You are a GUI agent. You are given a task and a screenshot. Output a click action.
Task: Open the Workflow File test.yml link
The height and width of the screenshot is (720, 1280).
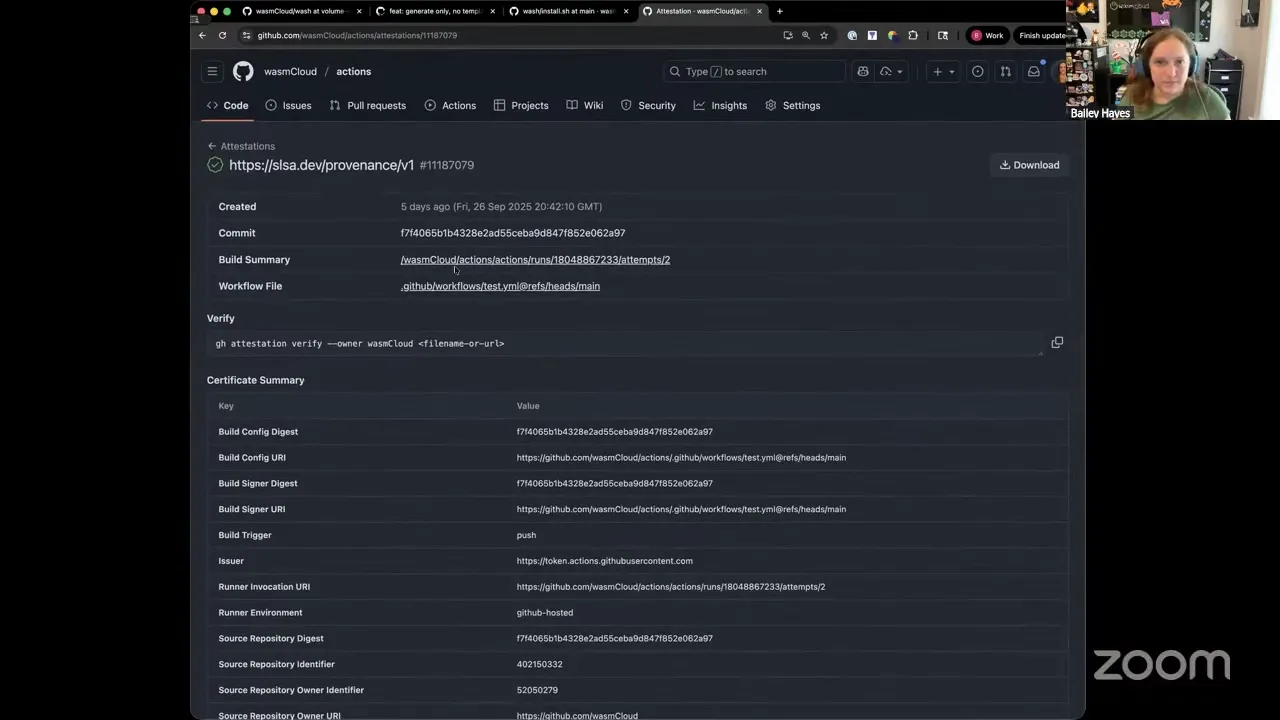[x=500, y=286]
